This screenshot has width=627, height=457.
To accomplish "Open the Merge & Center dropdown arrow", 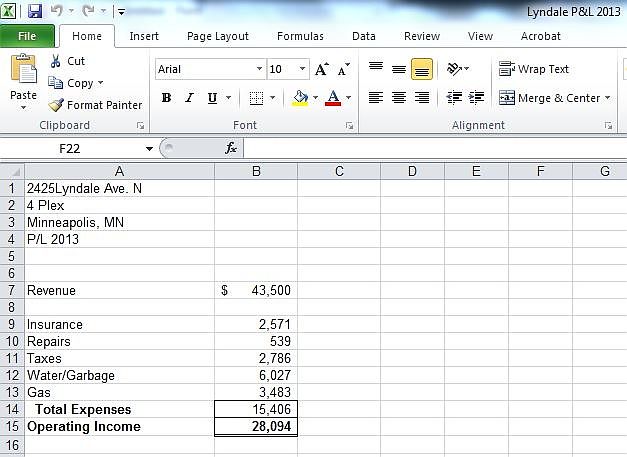I will (x=607, y=98).
